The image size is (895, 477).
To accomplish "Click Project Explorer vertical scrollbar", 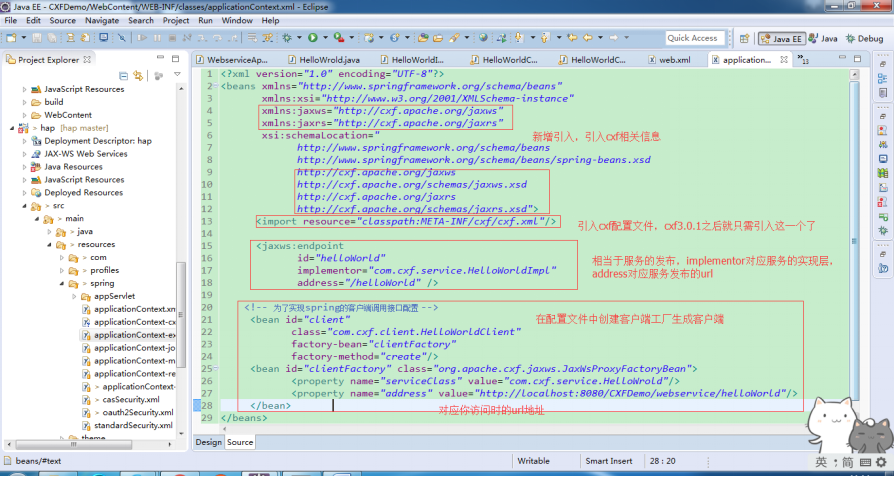I will (182, 314).
